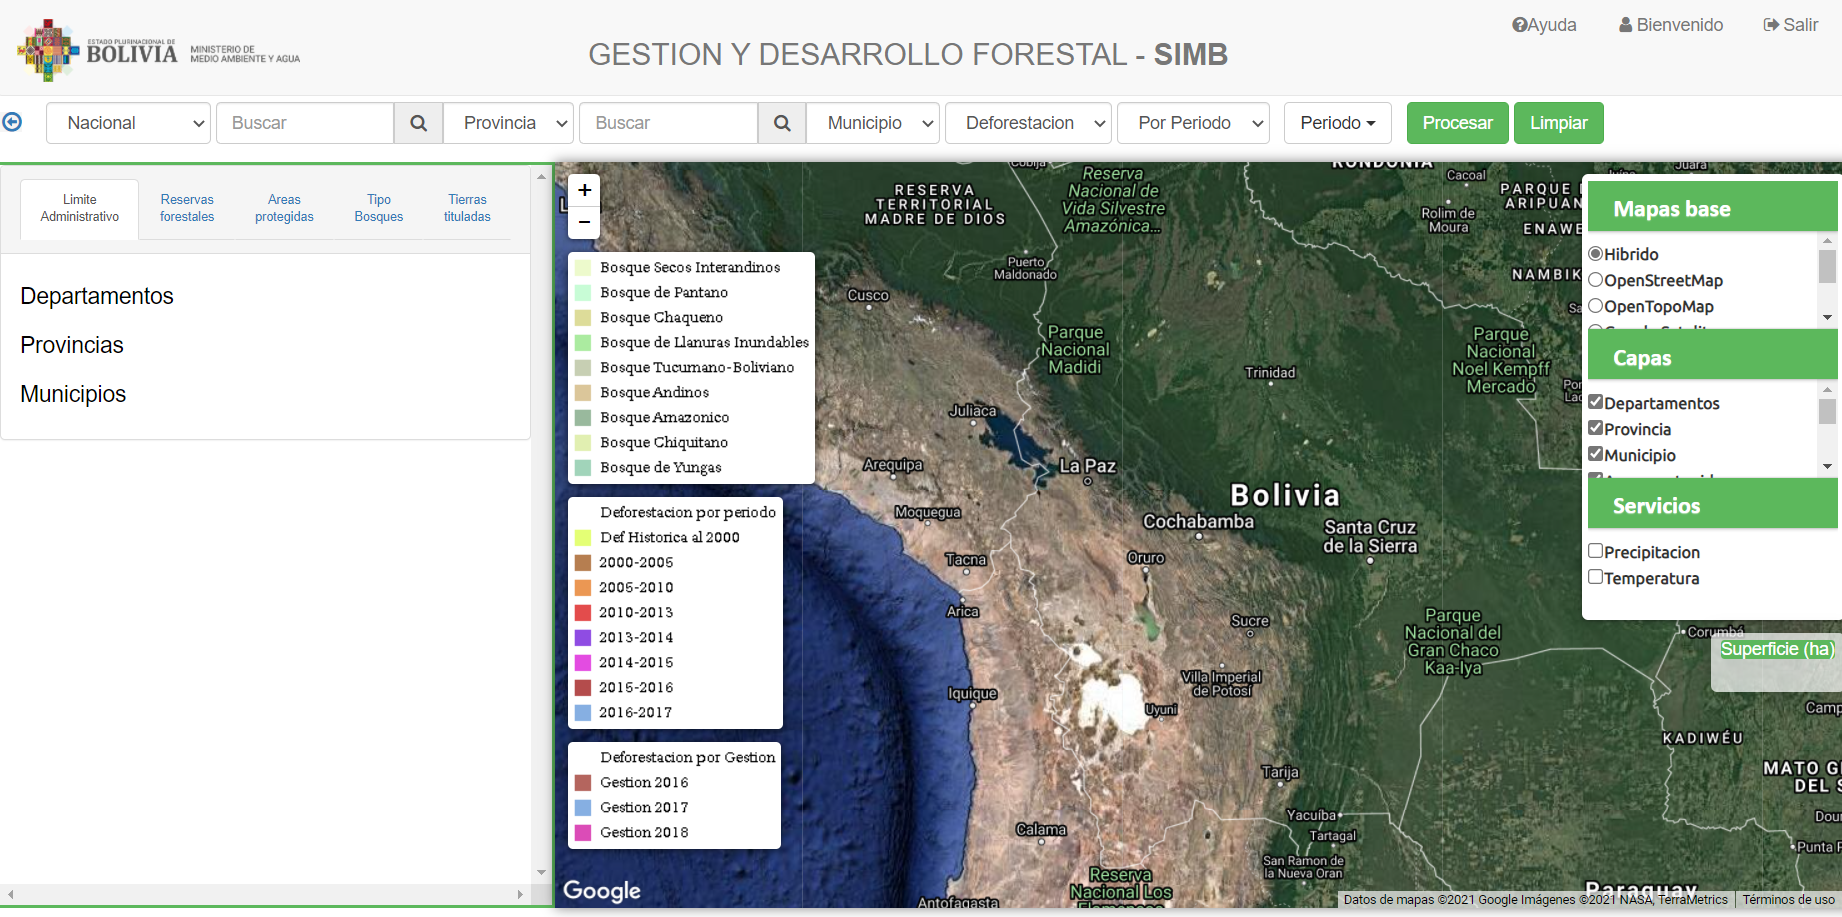Open the Municipio dropdown
Screen dimensions: 1842x917
pyautogui.click(x=873, y=123)
